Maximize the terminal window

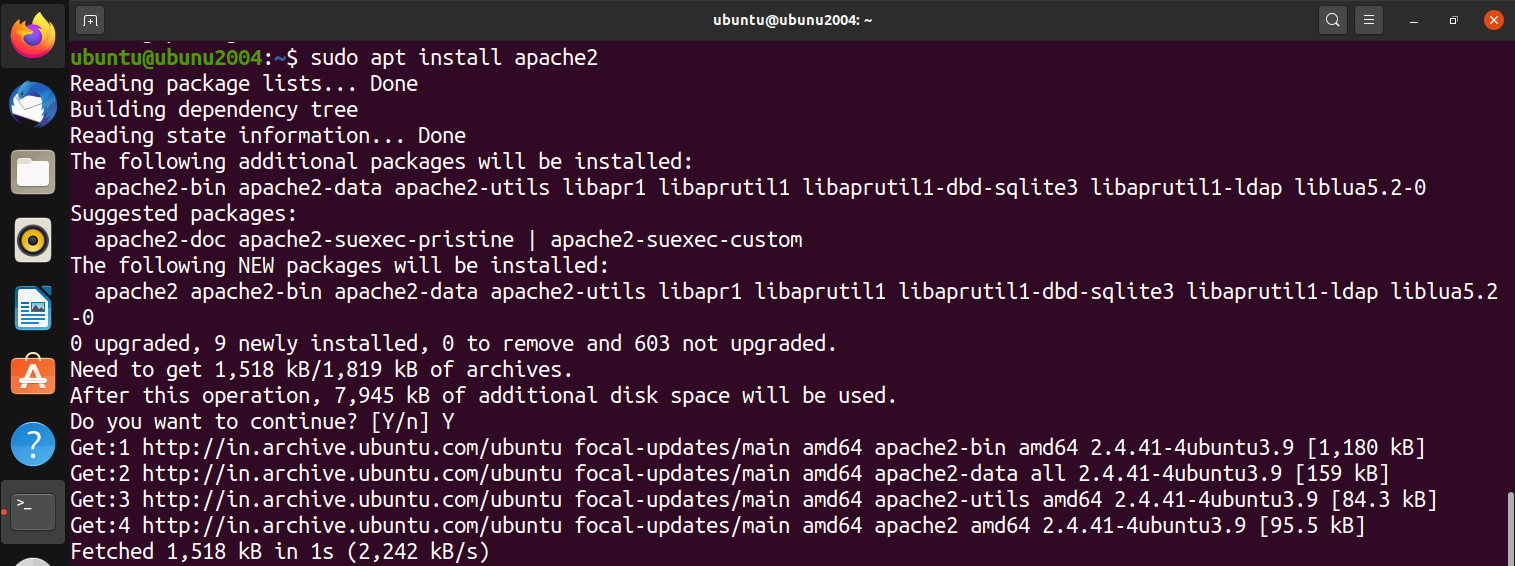1454,20
